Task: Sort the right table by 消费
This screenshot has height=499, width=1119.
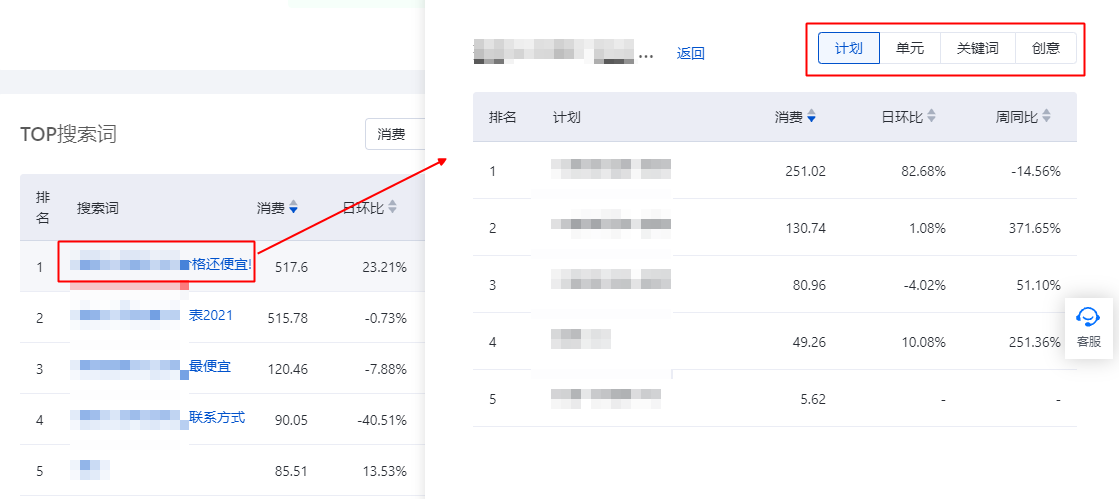Action: tap(811, 117)
